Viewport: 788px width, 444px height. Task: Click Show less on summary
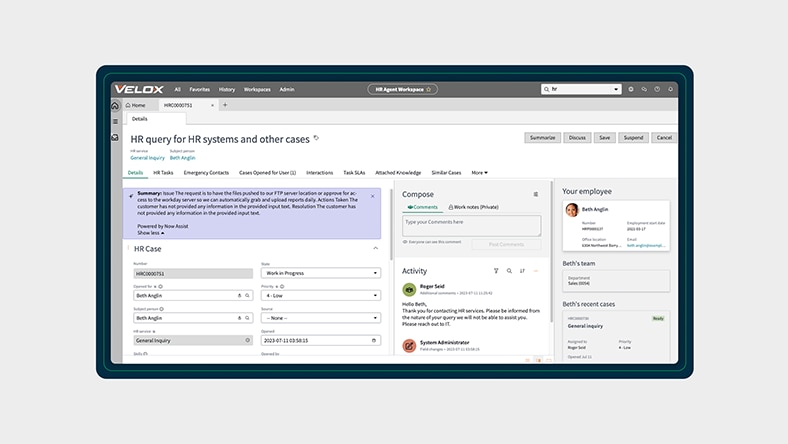(x=150, y=233)
